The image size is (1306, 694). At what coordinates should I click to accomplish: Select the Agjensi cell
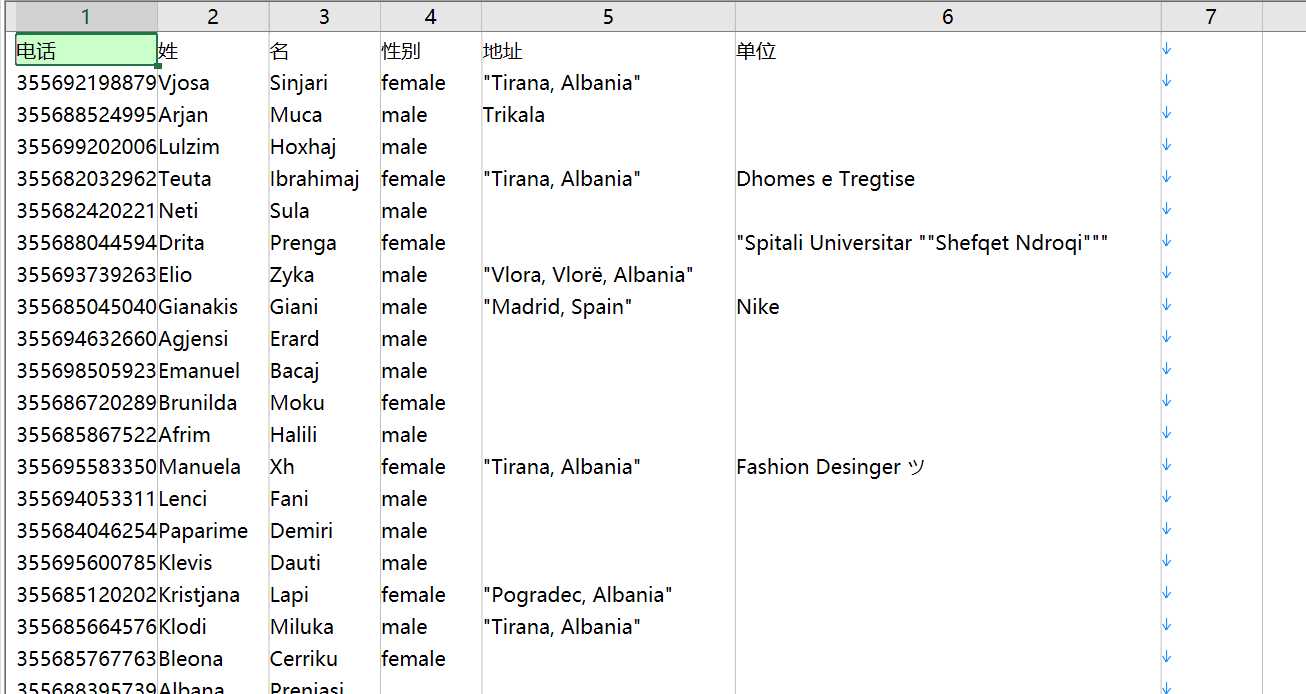pos(213,339)
